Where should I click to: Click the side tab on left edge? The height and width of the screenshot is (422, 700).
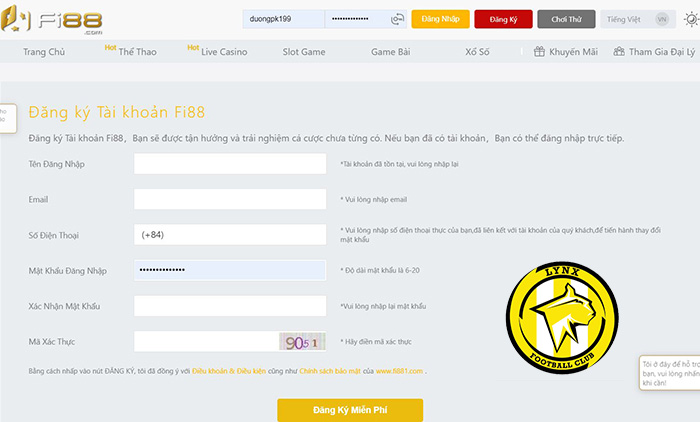pos(8,118)
